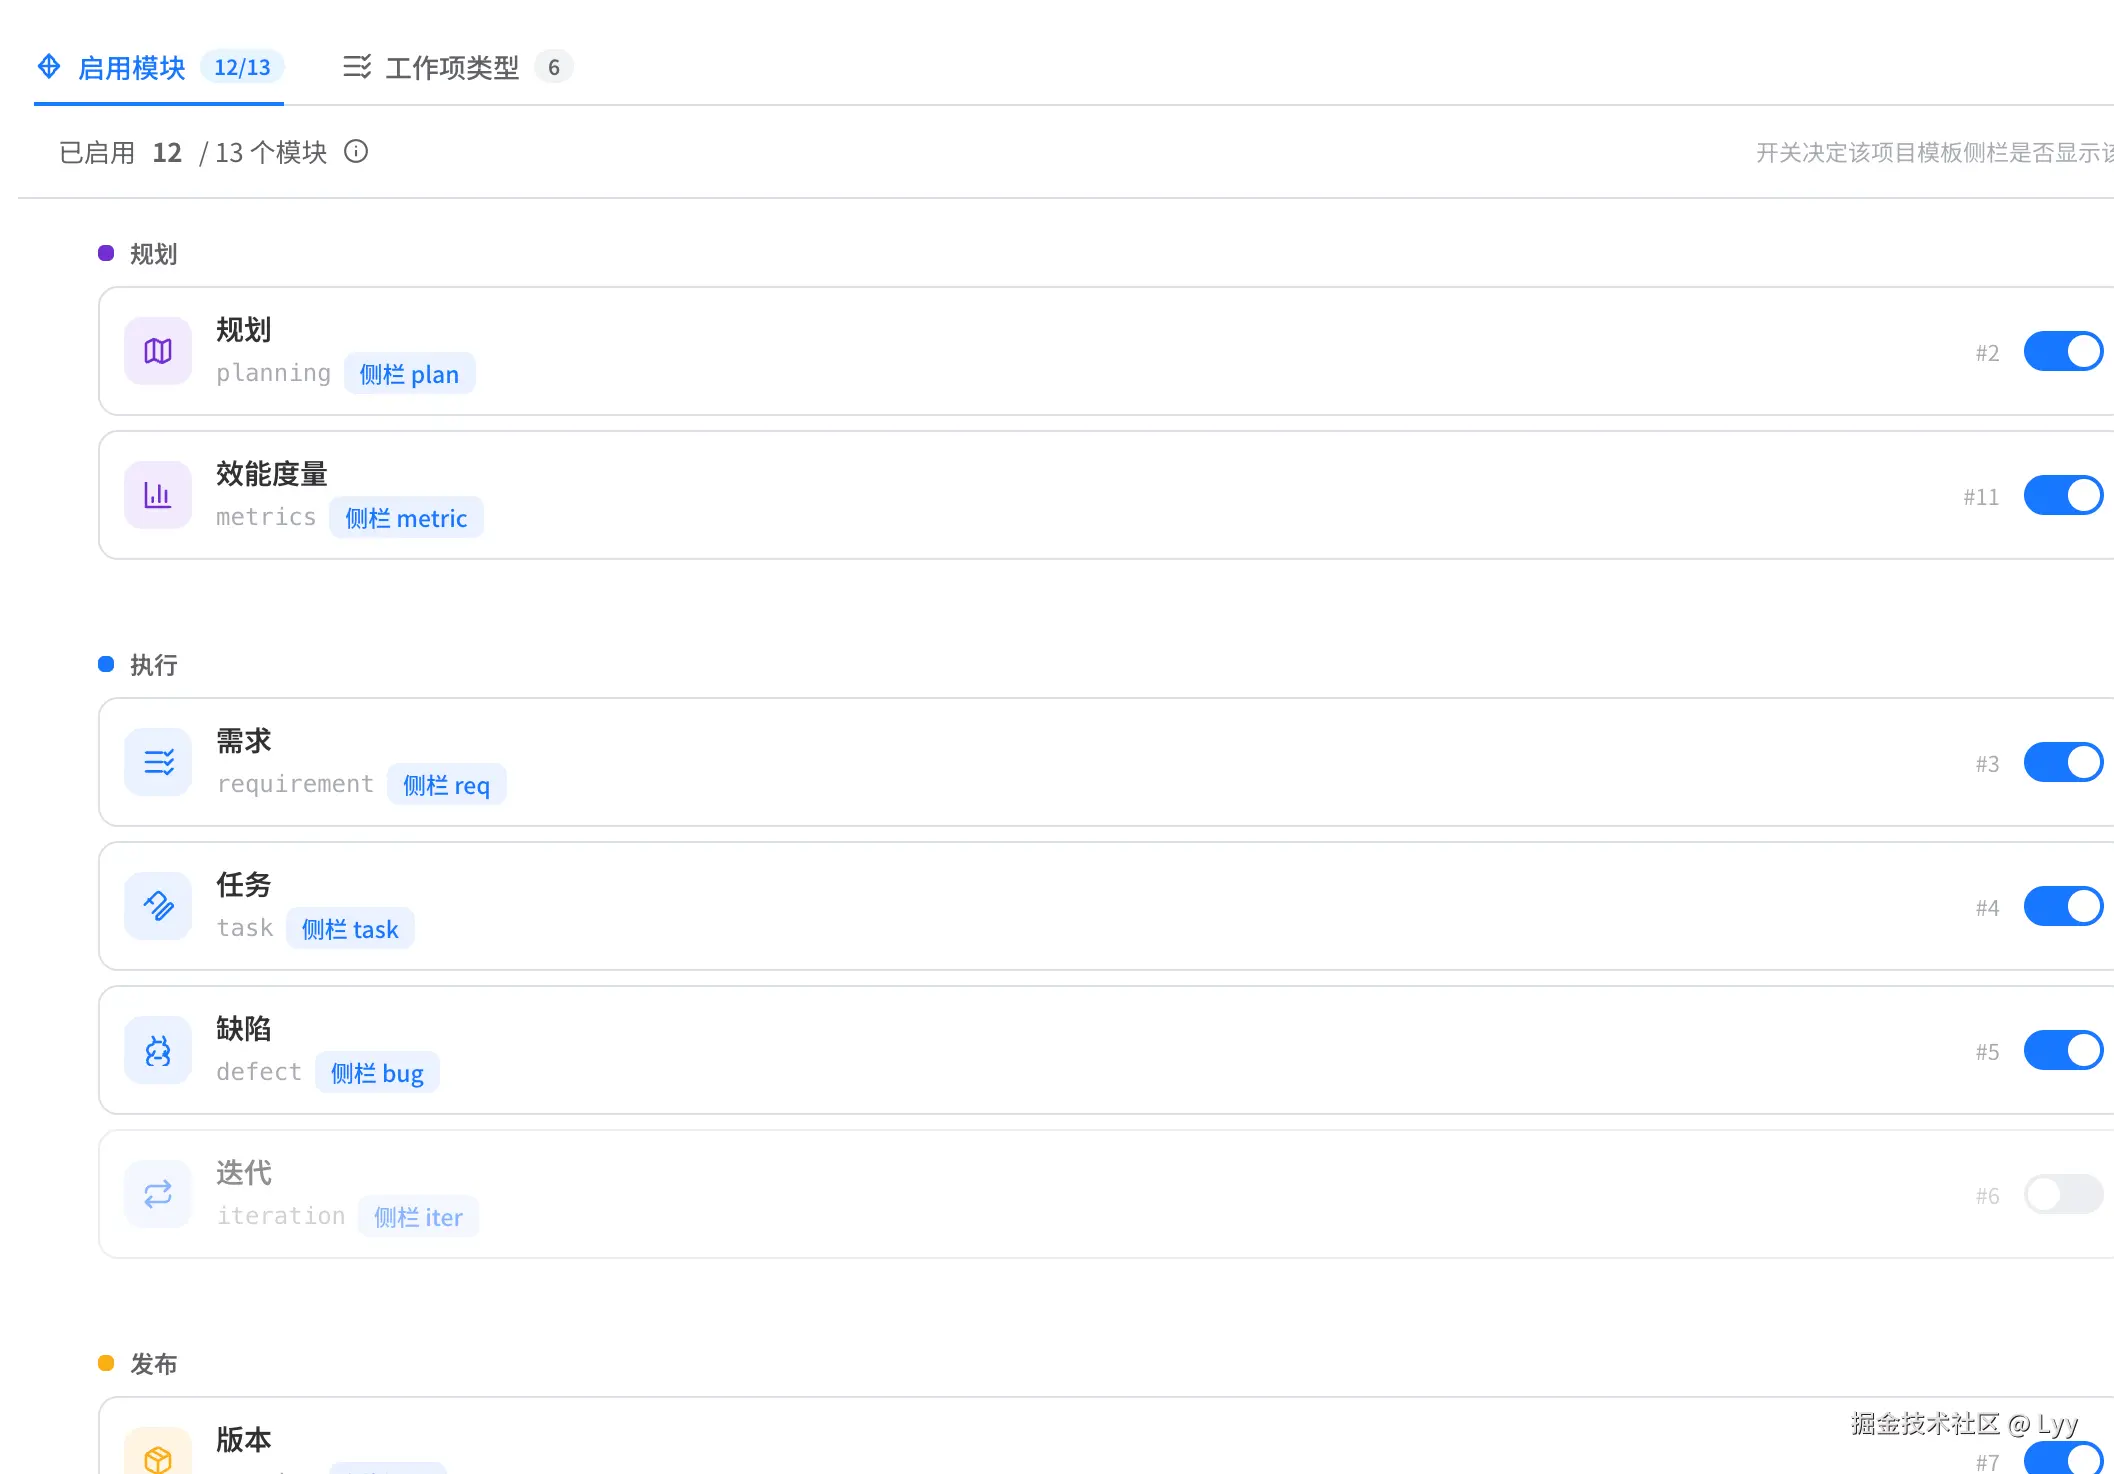The height and width of the screenshot is (1474, 2114).
Task: Click the task module icon
Action: coord(158,906)
